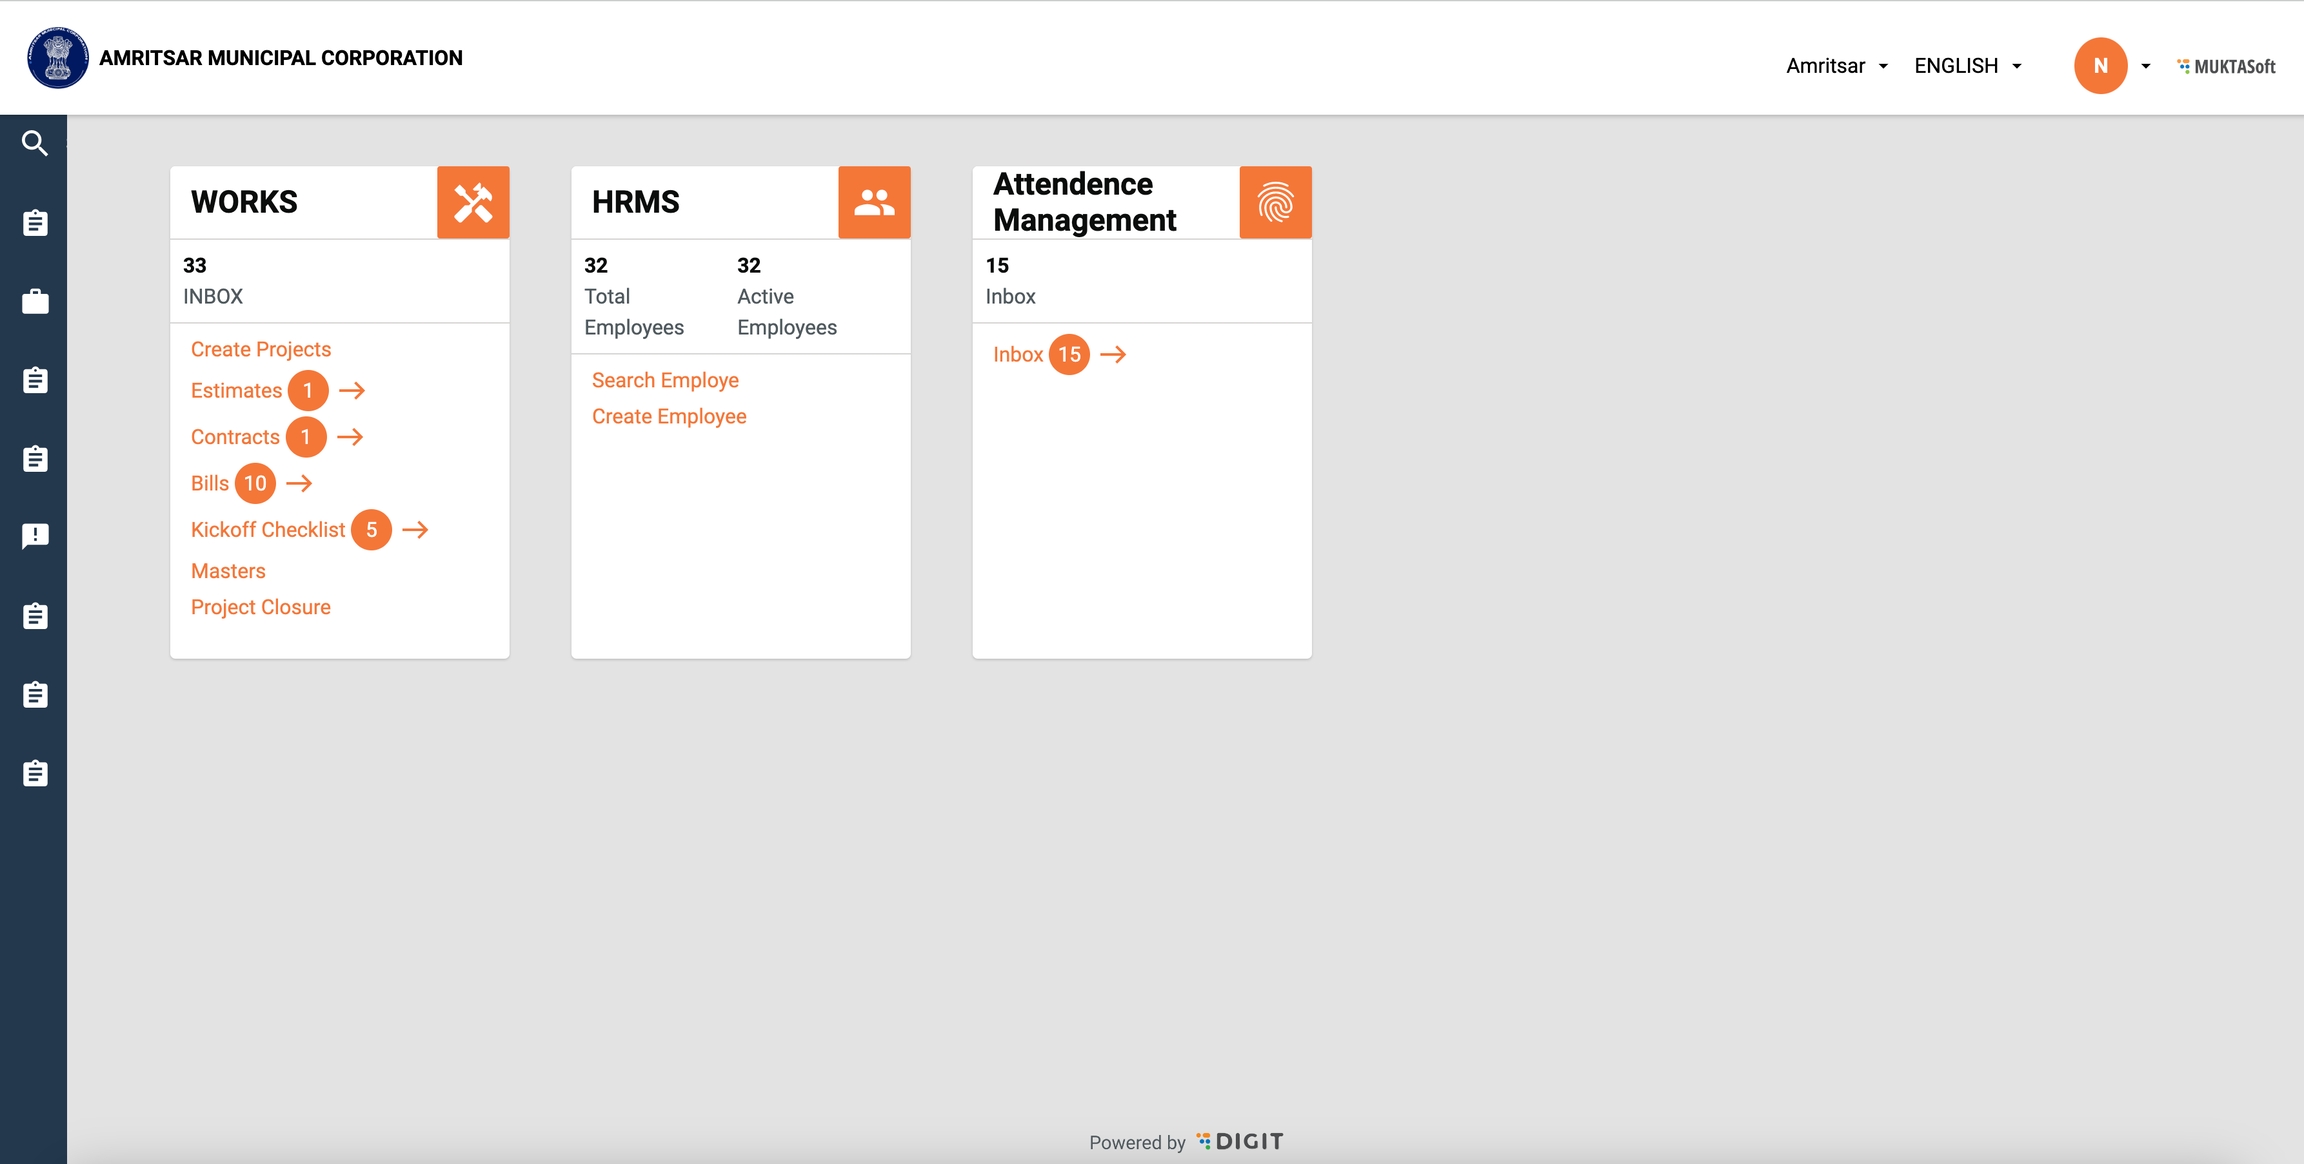The width and height of the screenshot is (2304, 1164).
Task: Click Create Employee link
Action: [x=669, y=416]
